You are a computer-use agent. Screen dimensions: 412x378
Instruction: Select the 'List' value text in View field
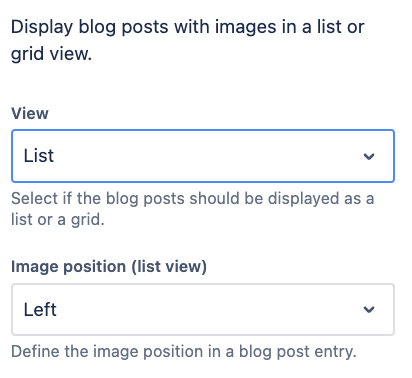[39, 156]
